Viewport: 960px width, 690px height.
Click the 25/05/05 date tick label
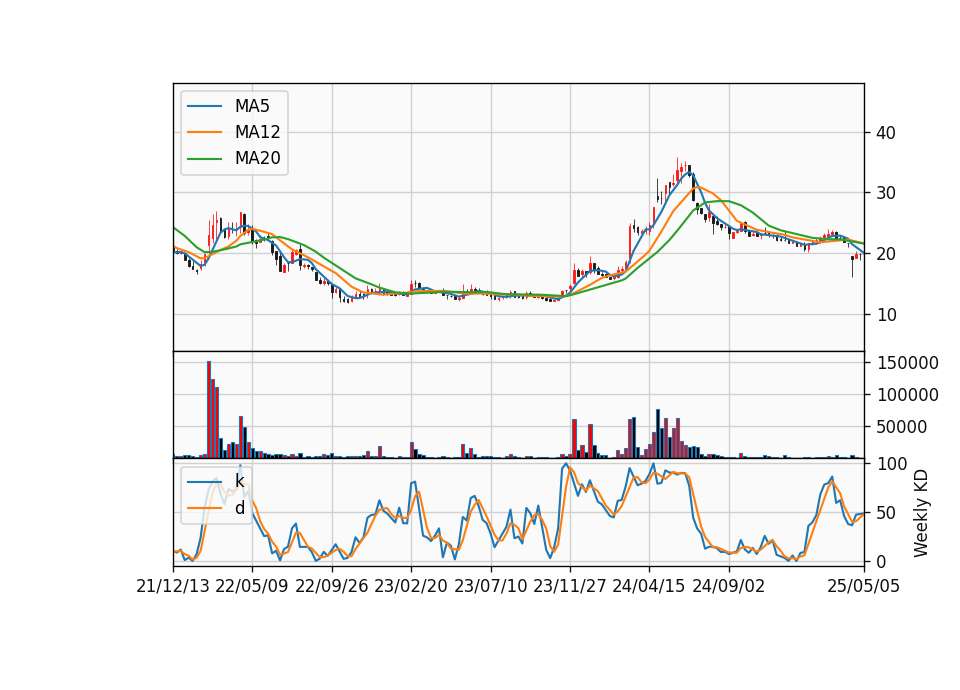pyautogui.click(x=864, y=586)
